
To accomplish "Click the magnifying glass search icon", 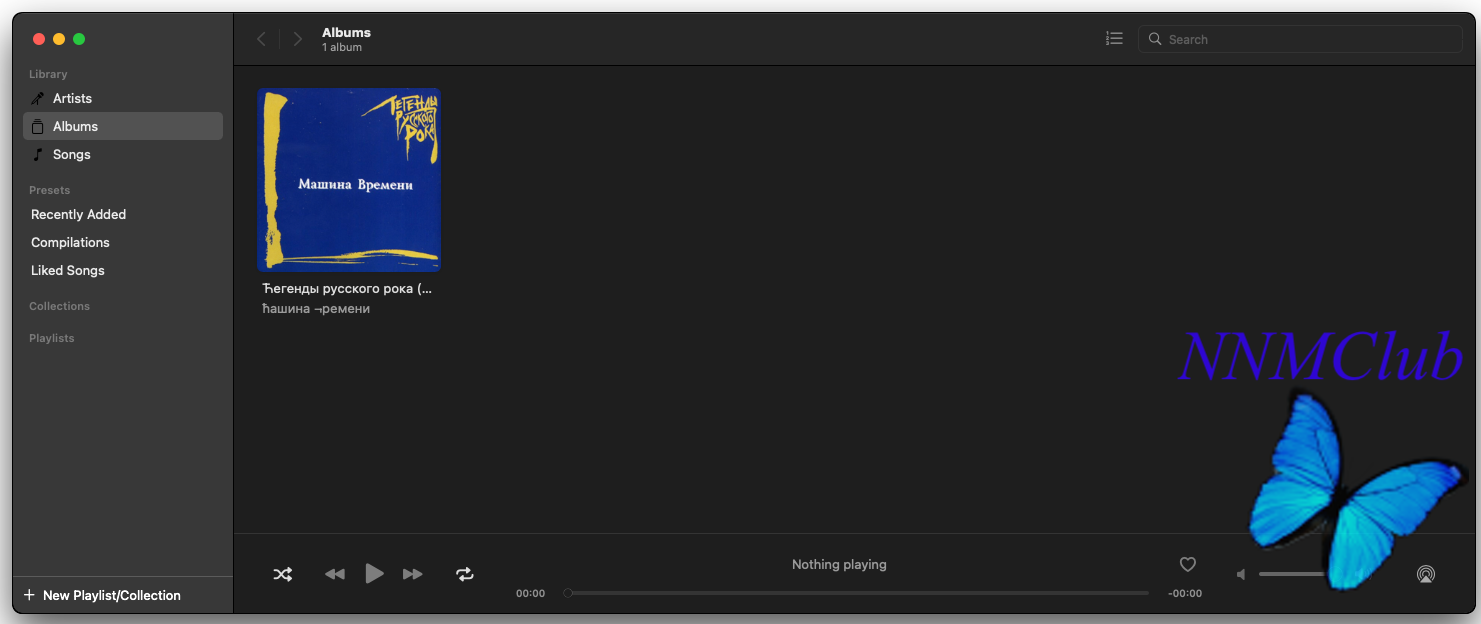I will (1155, 39).
